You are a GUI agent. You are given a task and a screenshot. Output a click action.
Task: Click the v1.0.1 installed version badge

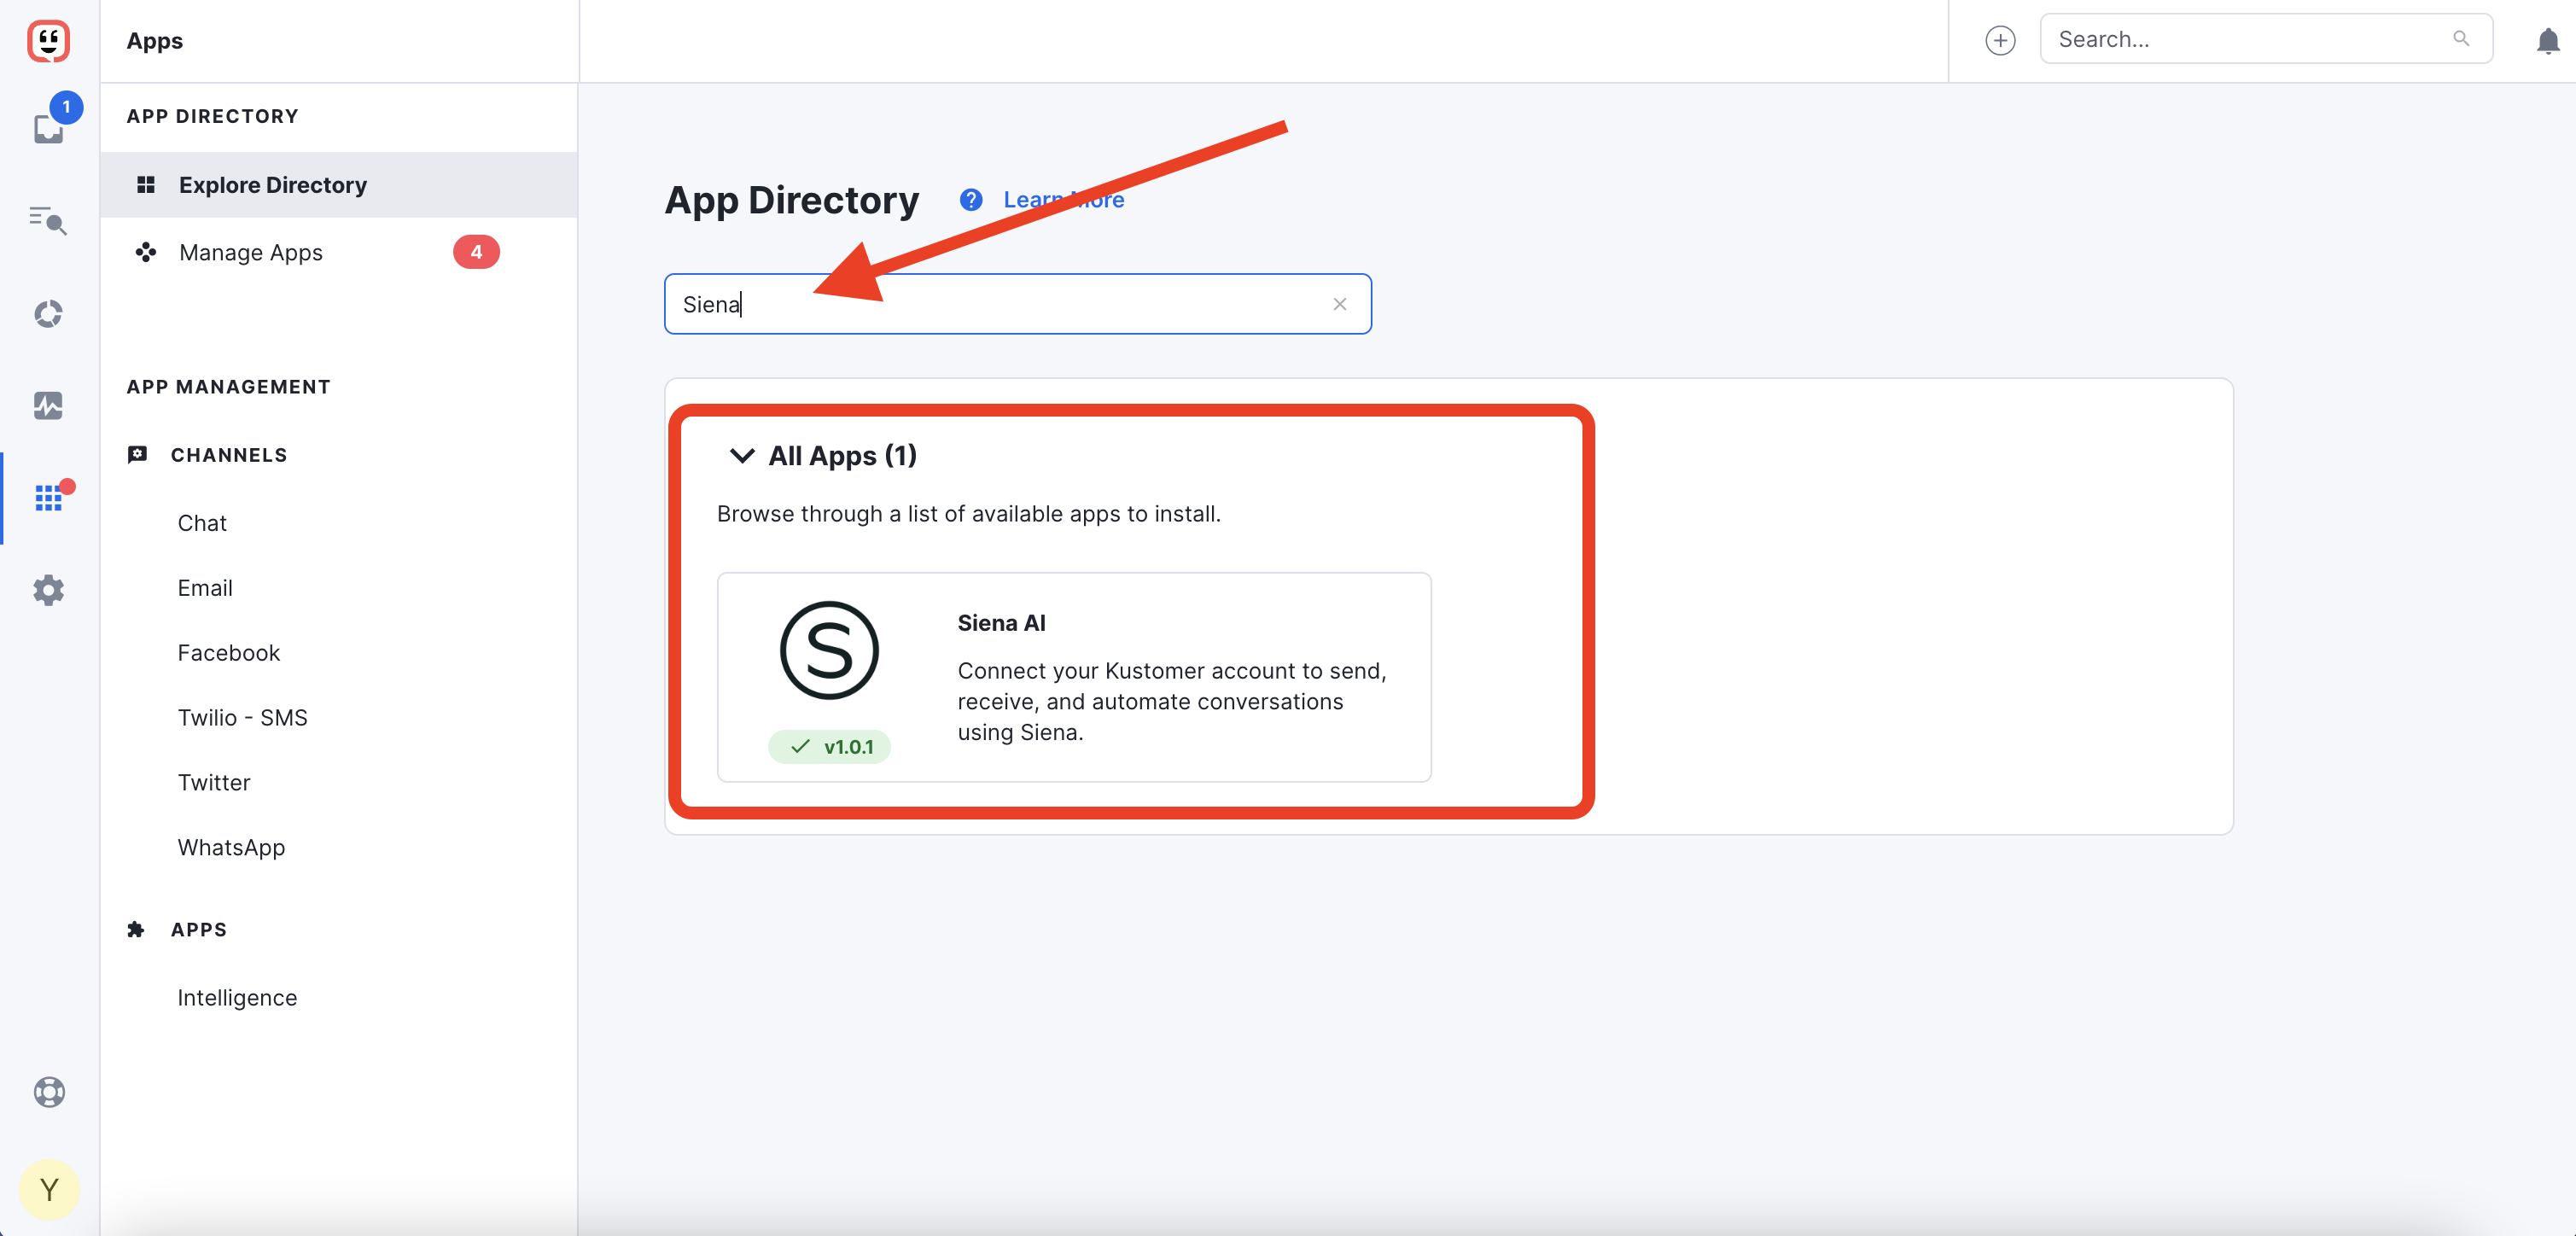pos(829,747)
